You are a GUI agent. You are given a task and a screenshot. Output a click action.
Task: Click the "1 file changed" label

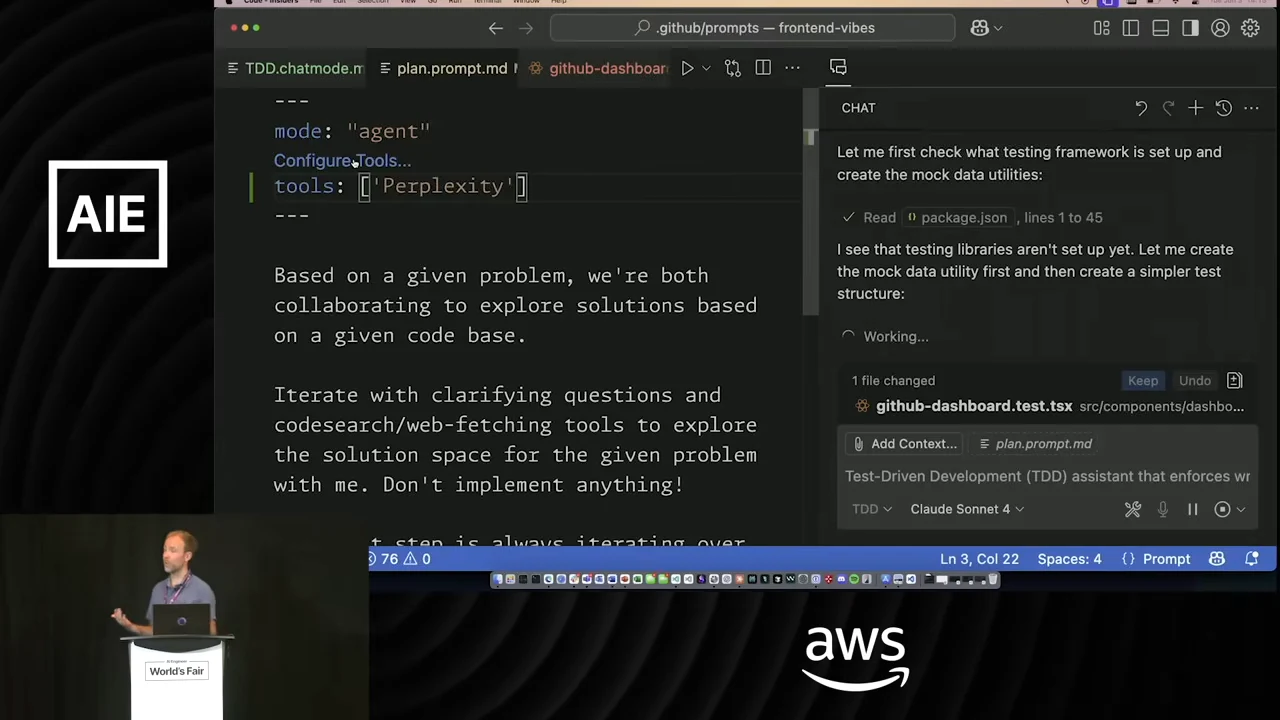click(x=893, y=380)
